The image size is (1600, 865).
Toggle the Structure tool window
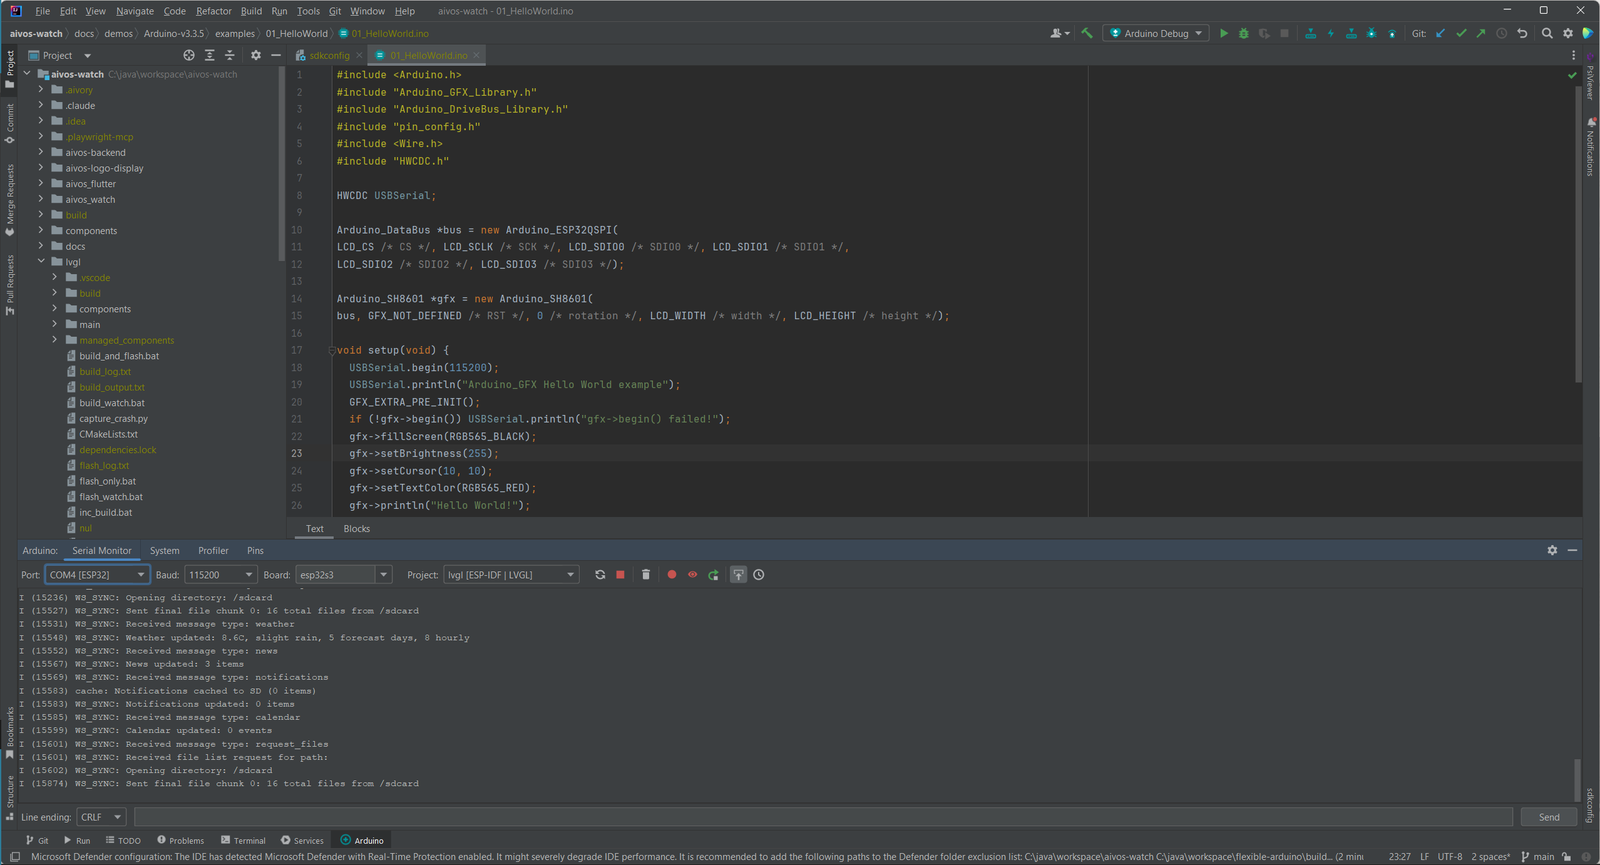[x=10, y=798]
